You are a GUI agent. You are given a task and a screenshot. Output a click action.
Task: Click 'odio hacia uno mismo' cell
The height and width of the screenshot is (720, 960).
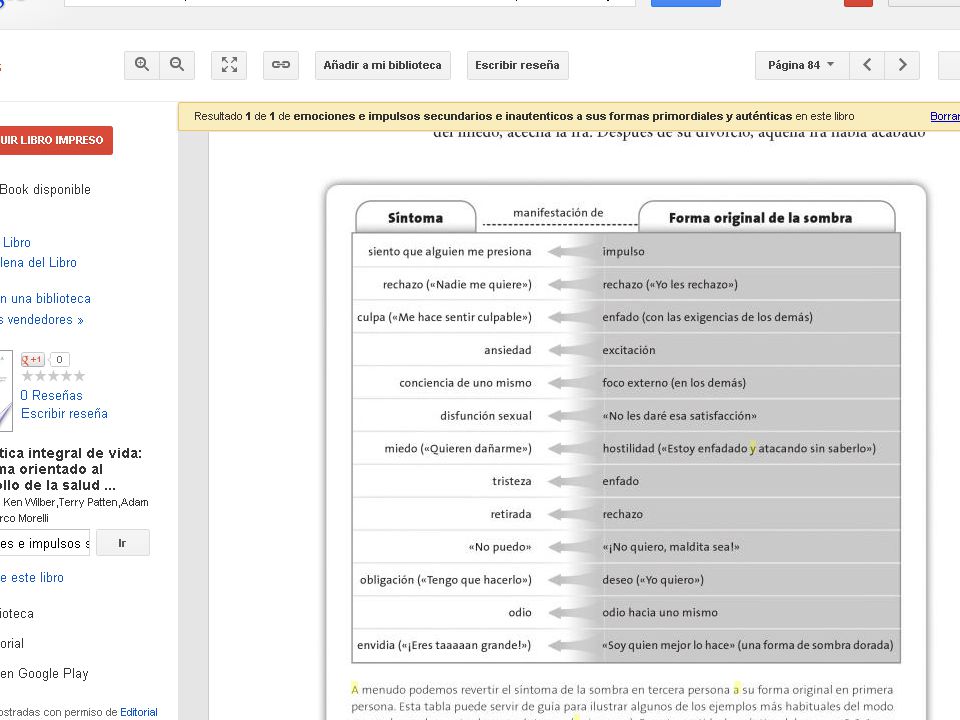pos(660,612)
